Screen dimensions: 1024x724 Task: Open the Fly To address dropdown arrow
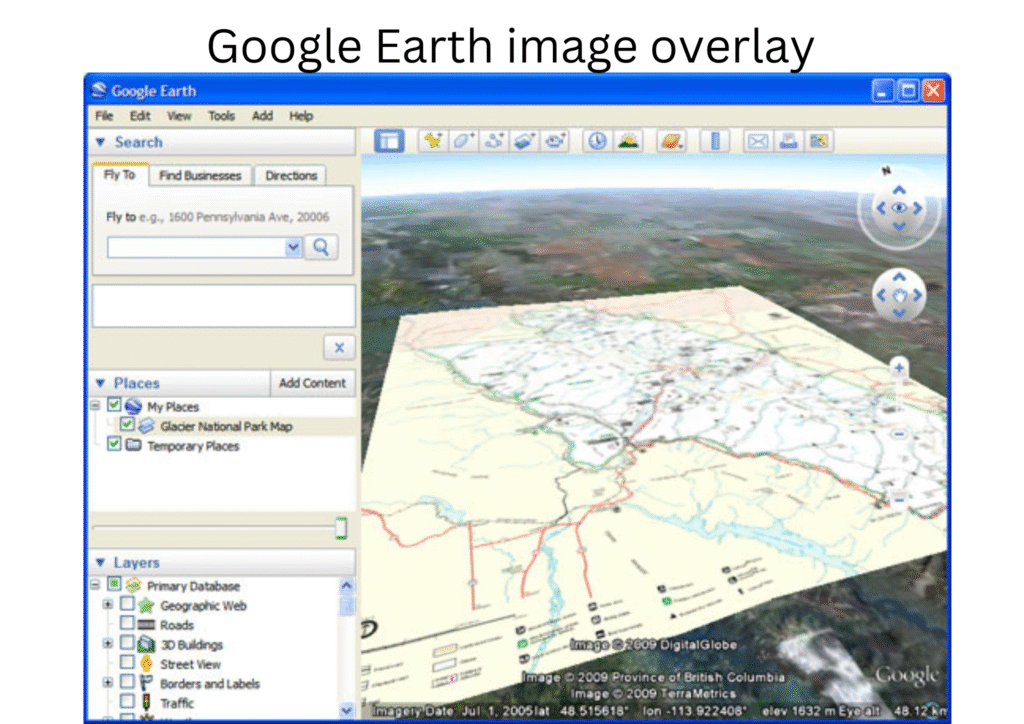(x=293, y=247)
